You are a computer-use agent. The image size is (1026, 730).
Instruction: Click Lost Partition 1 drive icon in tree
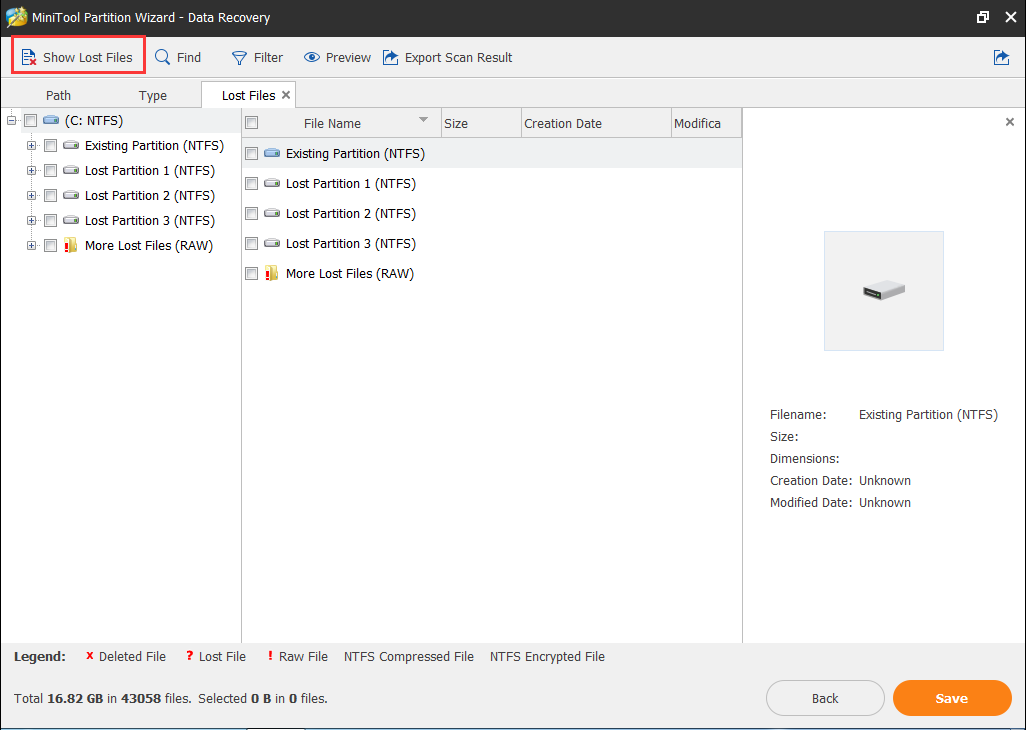click(x=71, y=170)
